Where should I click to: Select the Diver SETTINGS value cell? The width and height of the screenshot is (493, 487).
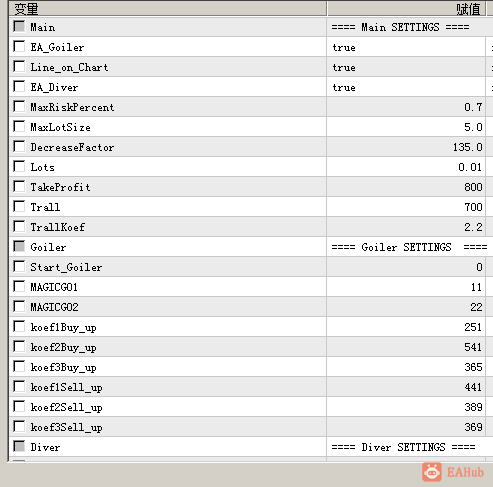(x=410, y=447)
